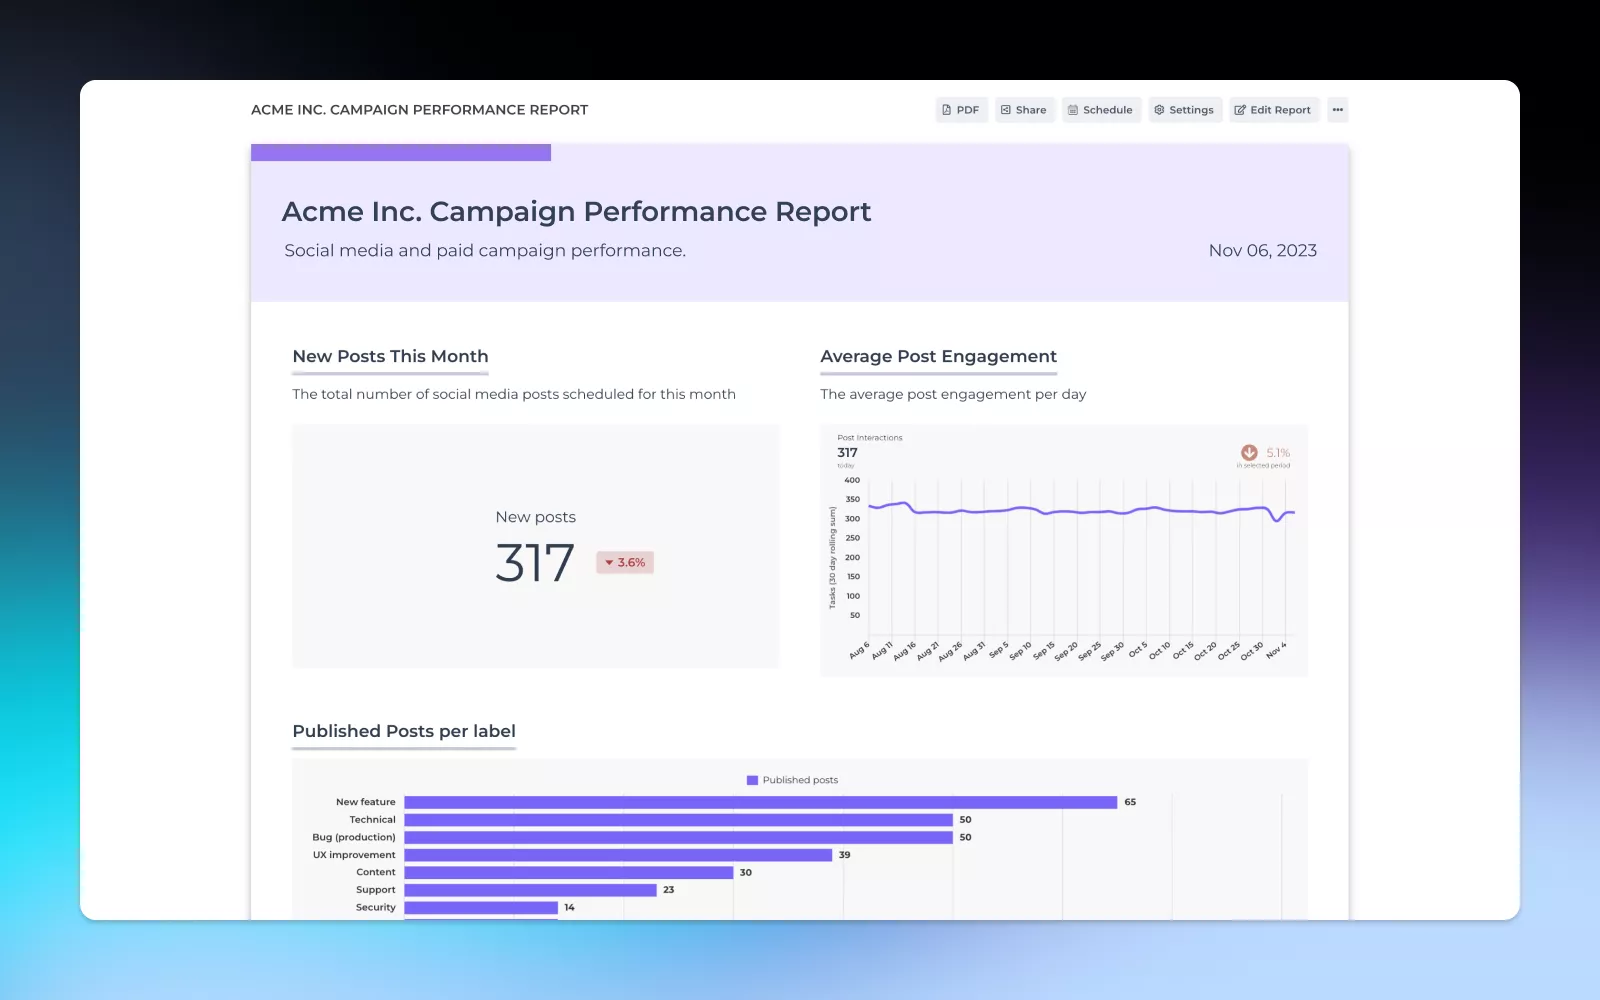Open the more options ellipsis menu
1600x1000 pixels.
(1337, 110)
